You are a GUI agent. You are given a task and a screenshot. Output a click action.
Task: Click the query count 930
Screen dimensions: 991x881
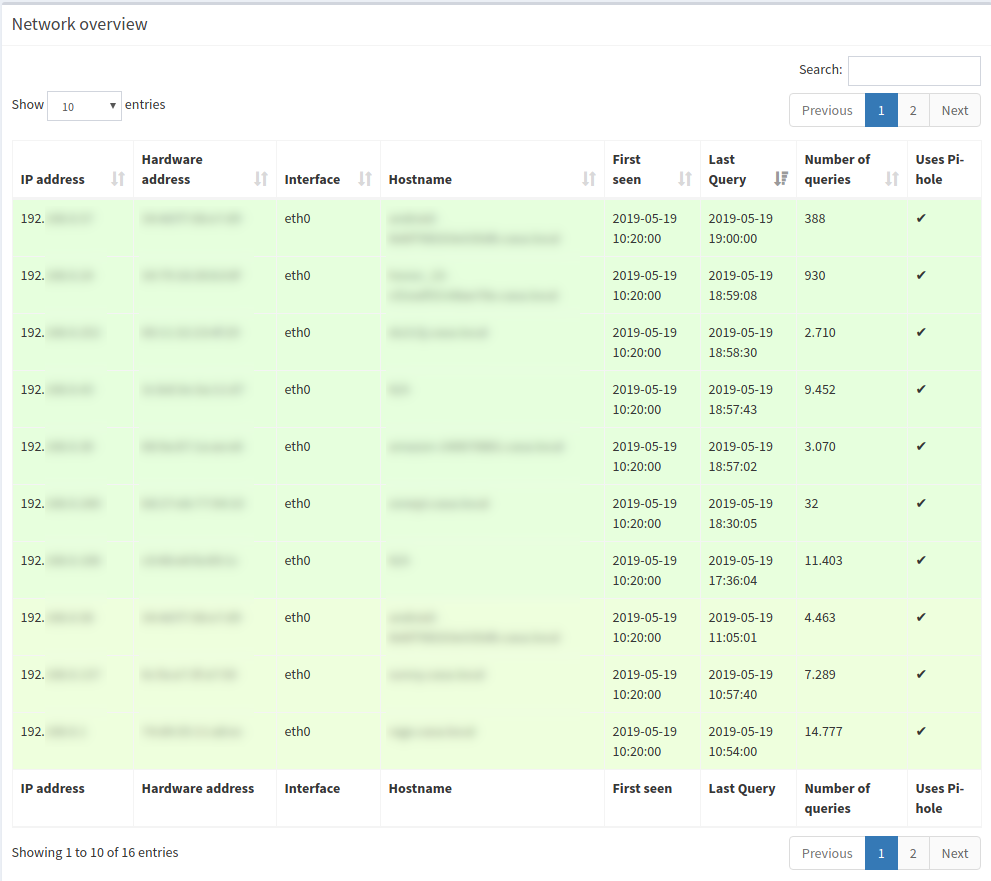coord(815,275)
